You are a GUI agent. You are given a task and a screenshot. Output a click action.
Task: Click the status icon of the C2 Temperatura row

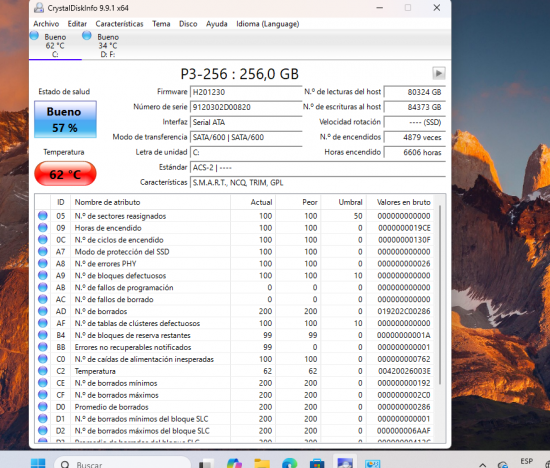43,371
